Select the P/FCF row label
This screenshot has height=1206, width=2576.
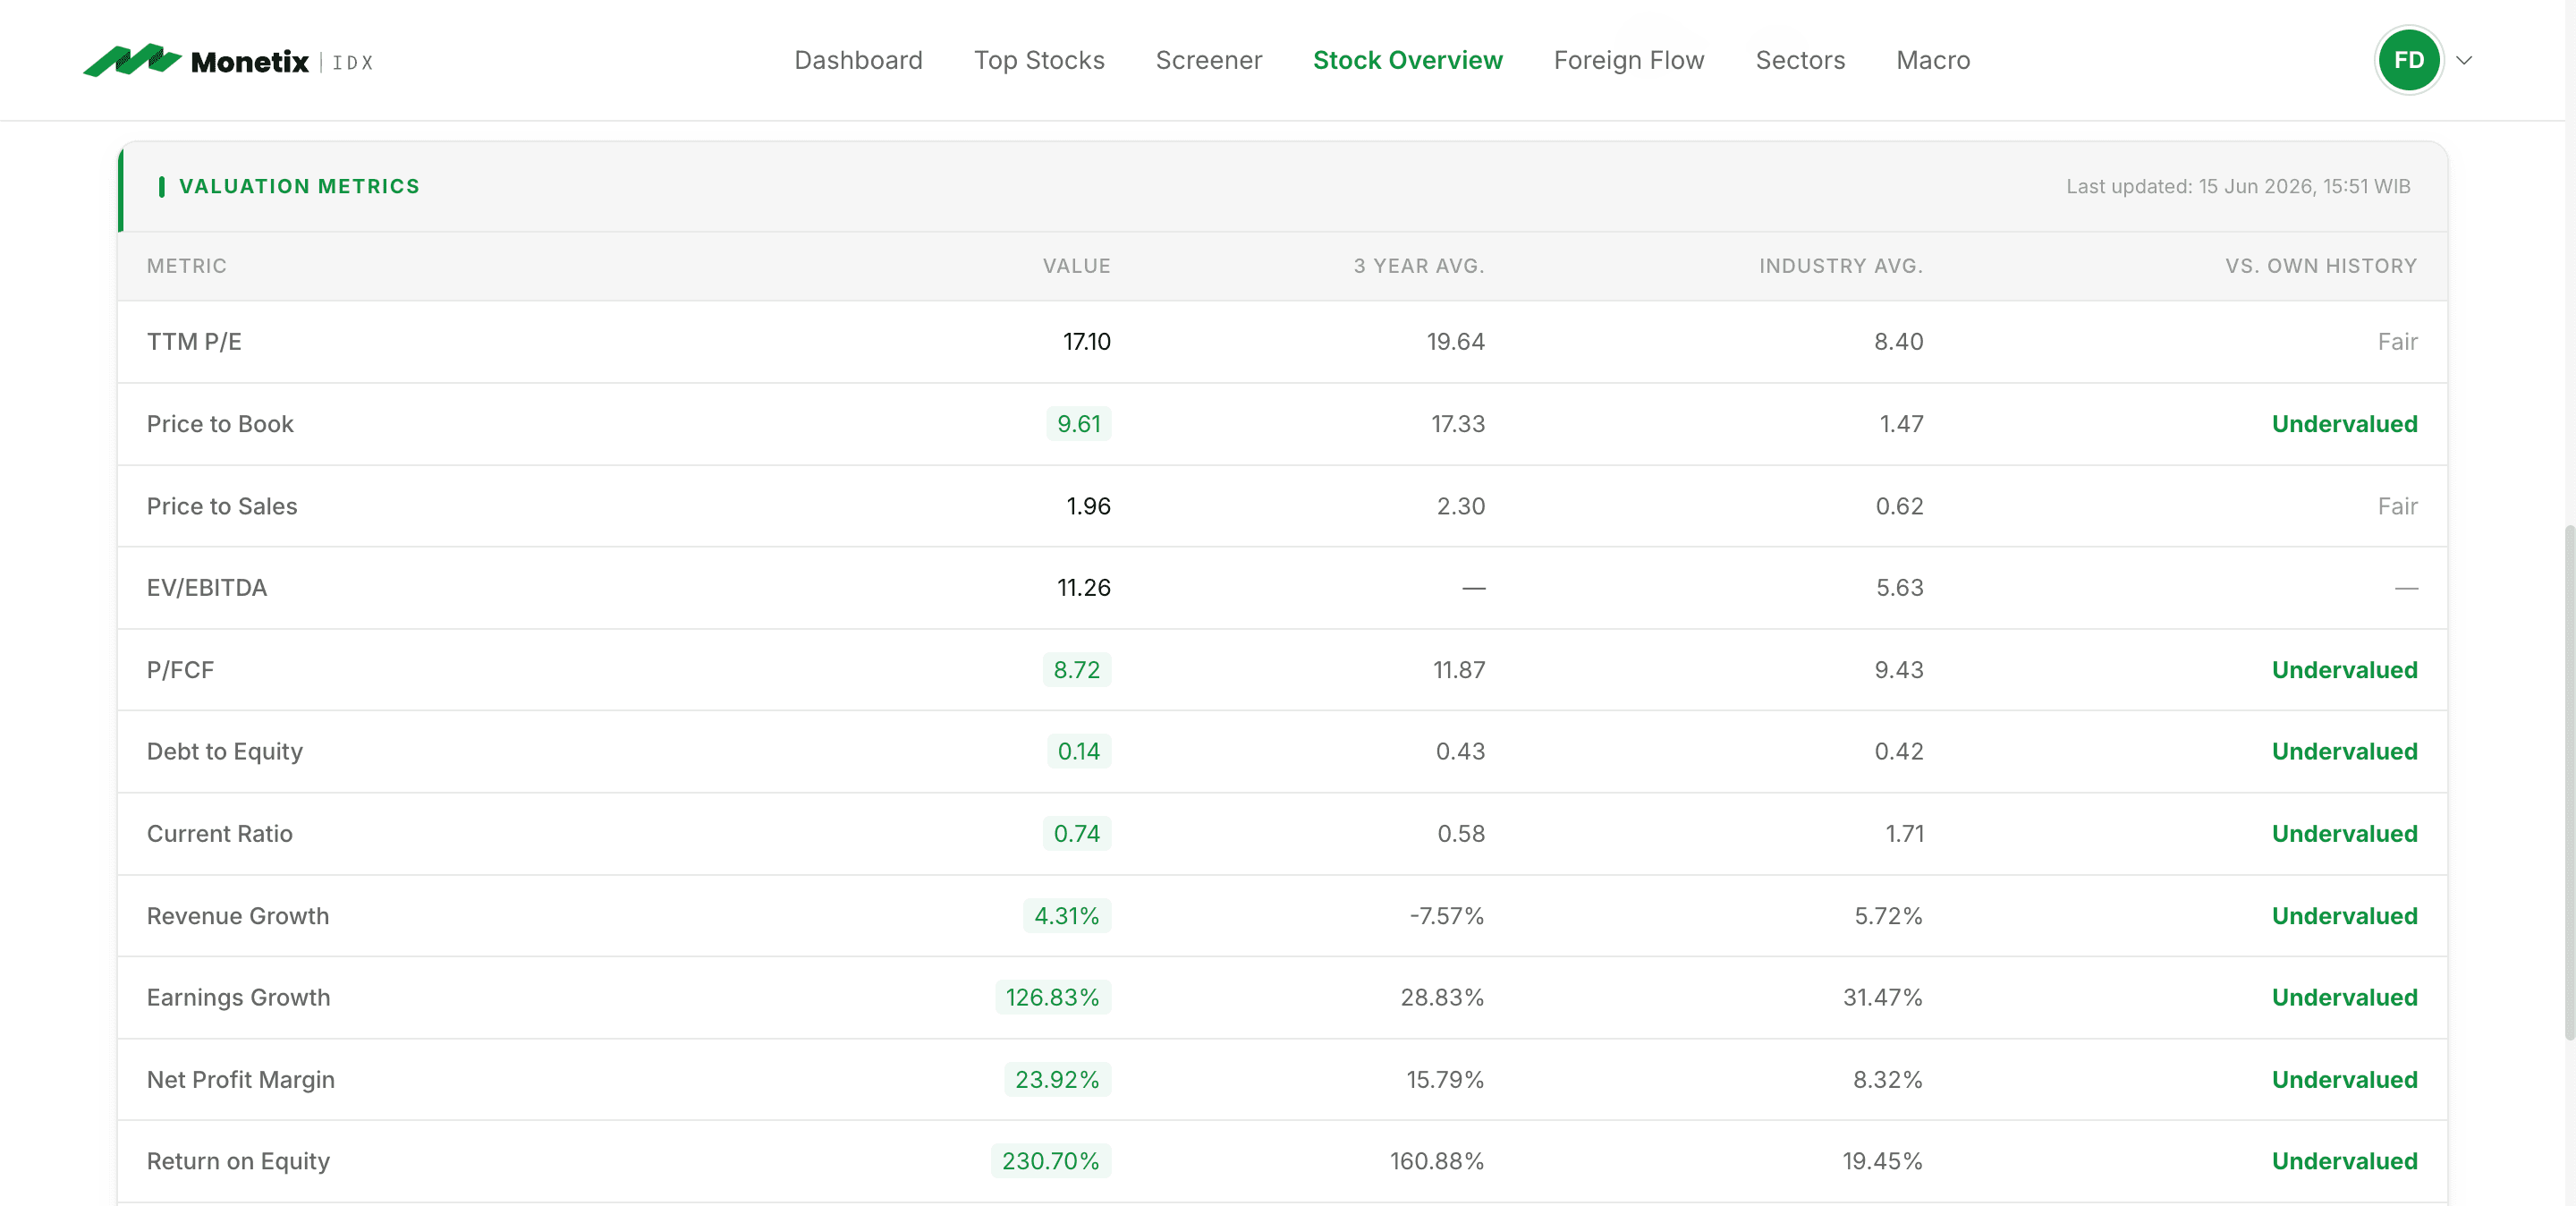click(180, 670)
